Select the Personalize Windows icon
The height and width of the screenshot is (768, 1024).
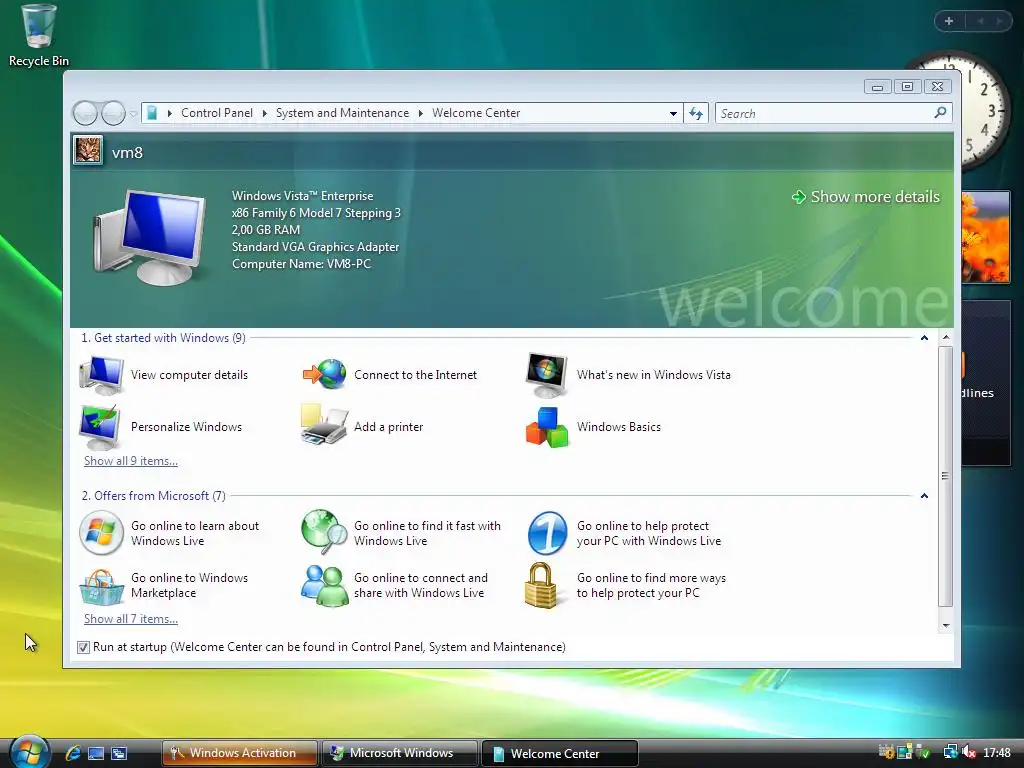(x=100, y=426)
